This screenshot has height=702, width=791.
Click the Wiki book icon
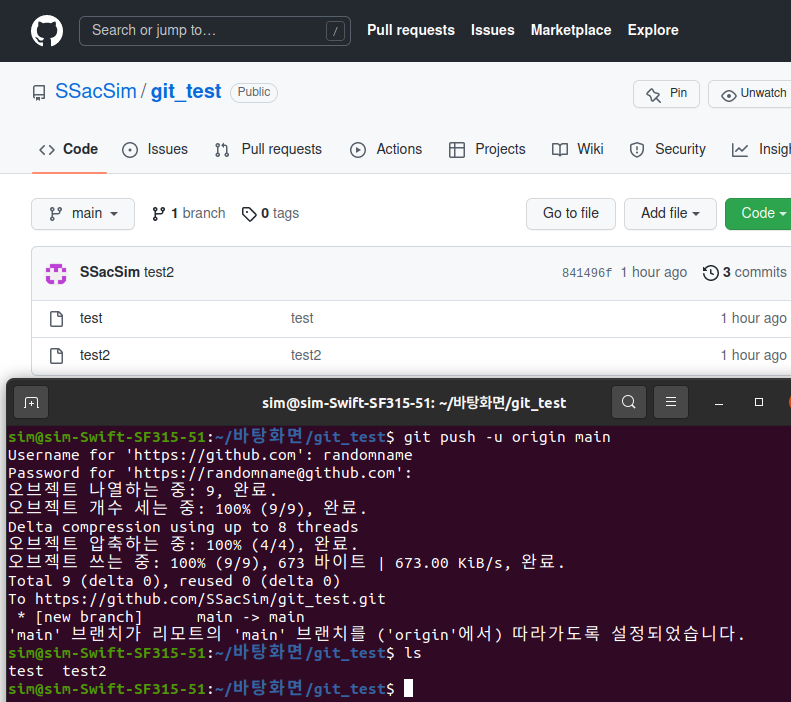point(559,150)
